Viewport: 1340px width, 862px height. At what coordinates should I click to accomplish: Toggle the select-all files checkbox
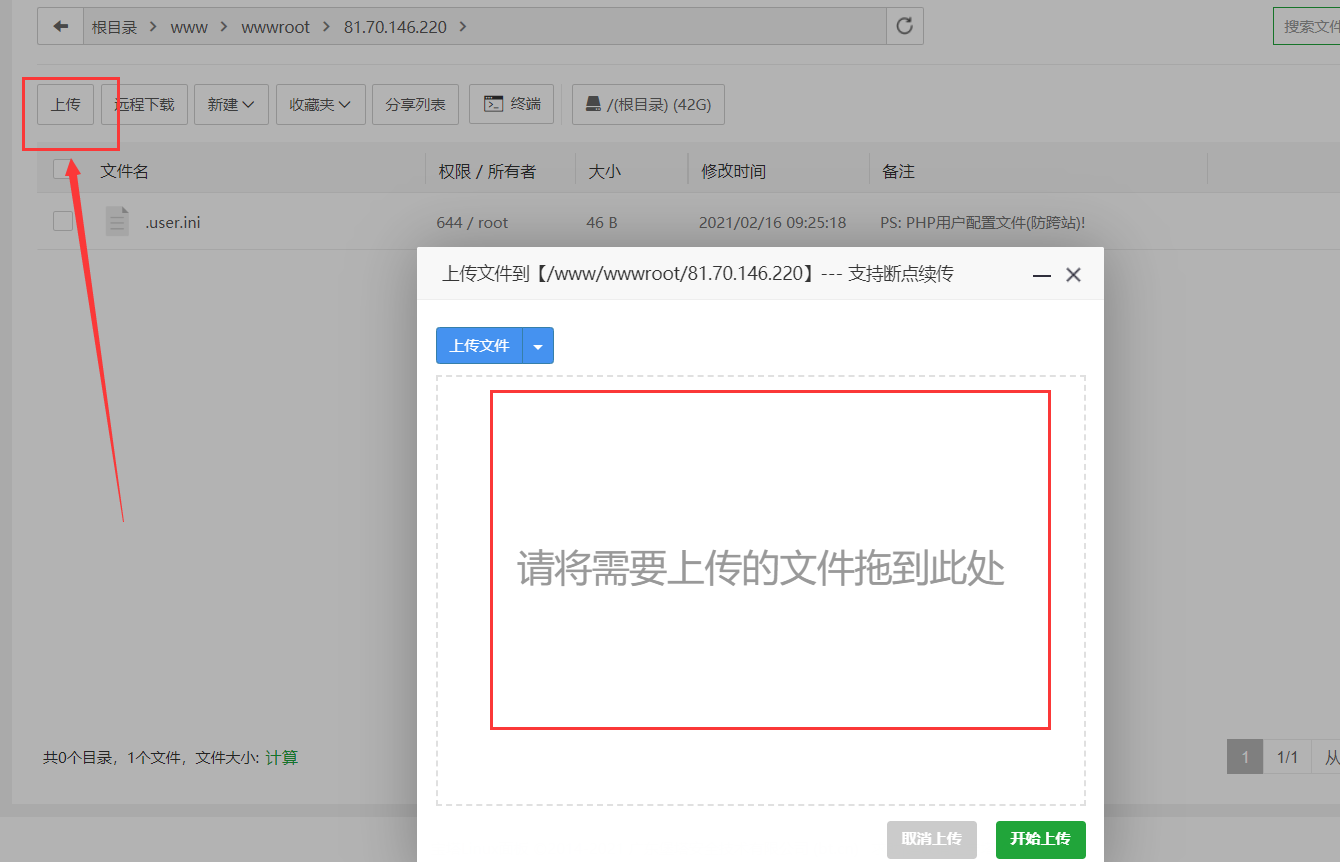pyautogui.click(x=63, y=168)
